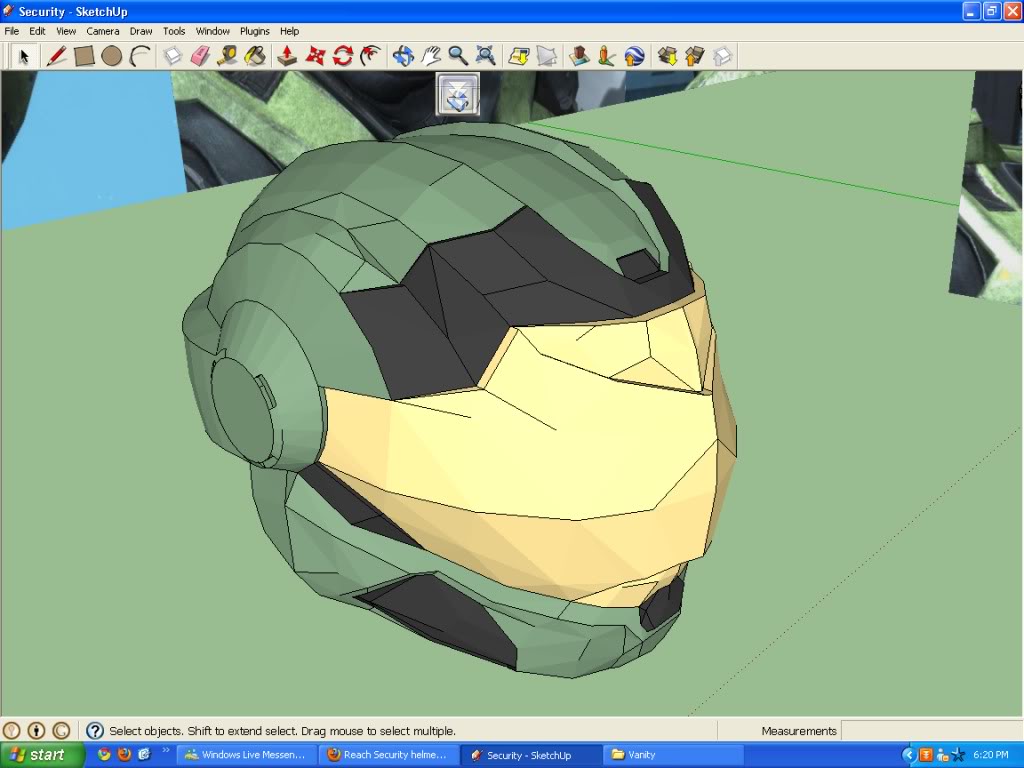The image size is (1024, 768).
Task: Launch Firefox from the quick launch bar
Action: (x=124, y=755)
